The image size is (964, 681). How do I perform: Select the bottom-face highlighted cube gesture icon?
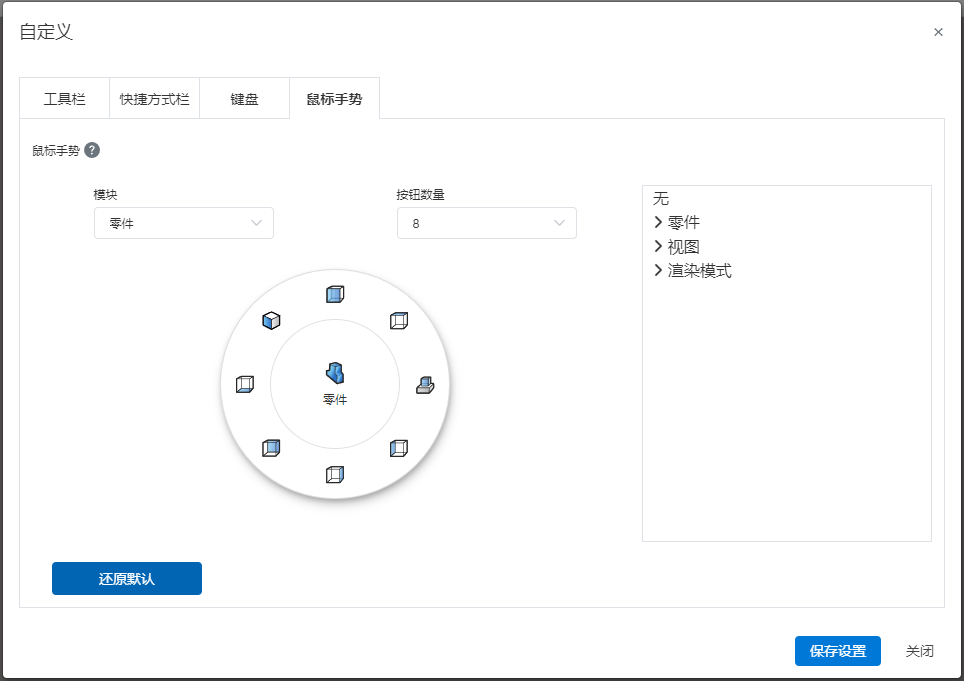coord(245,384)
